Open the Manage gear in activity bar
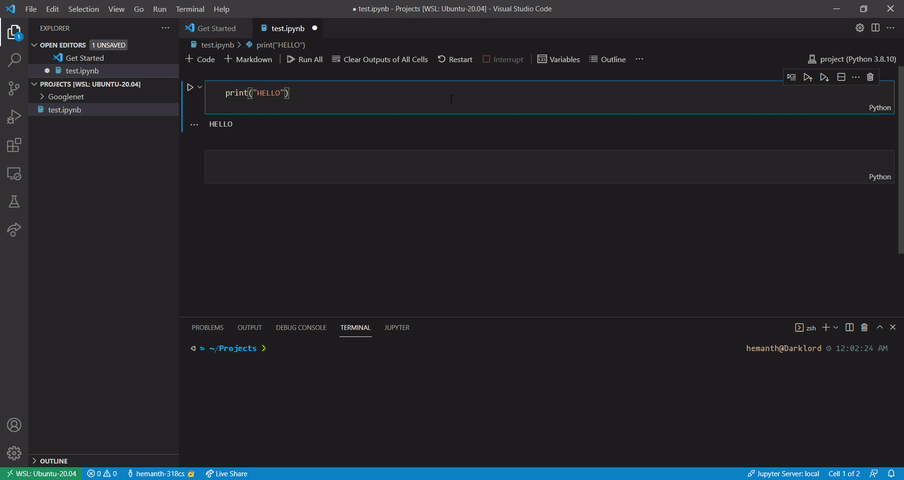904x480 pixels. click(x=14, y=453)
